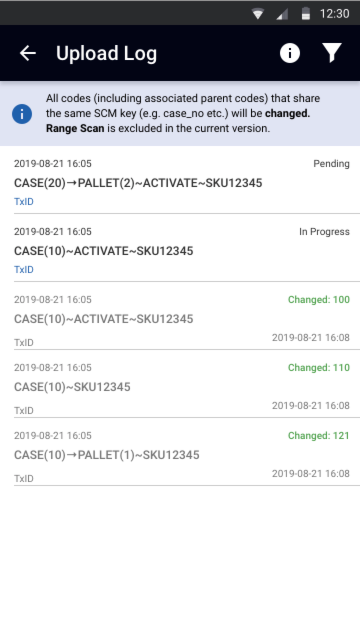This screenshot has width=360, height=641.
Task: Tap the In Progress status label
Action: (324, 231)
